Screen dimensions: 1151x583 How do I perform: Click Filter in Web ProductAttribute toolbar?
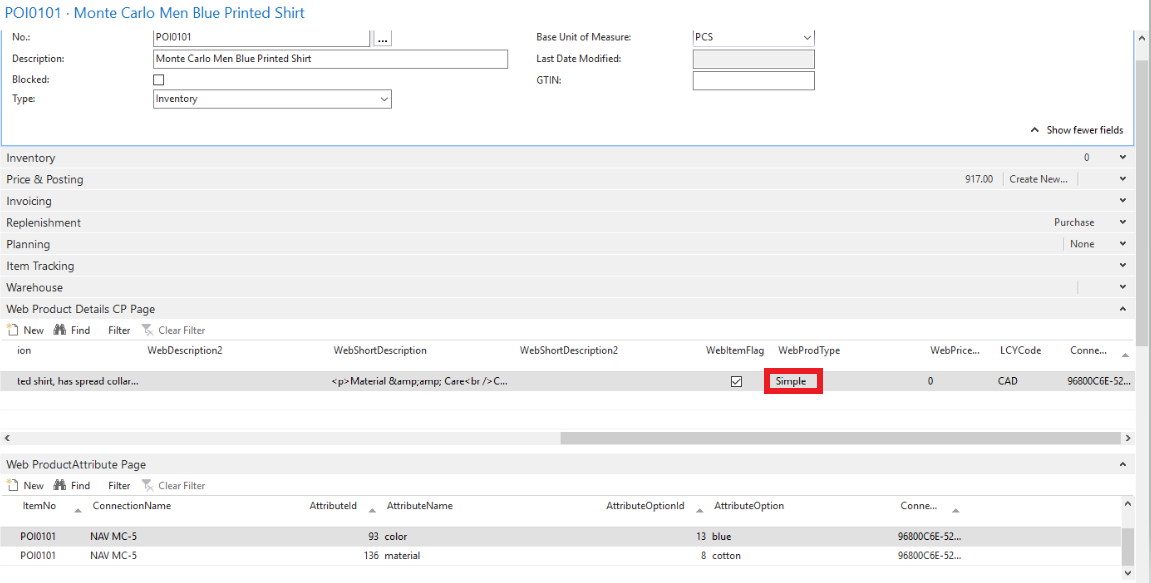(x=119, y=486)
